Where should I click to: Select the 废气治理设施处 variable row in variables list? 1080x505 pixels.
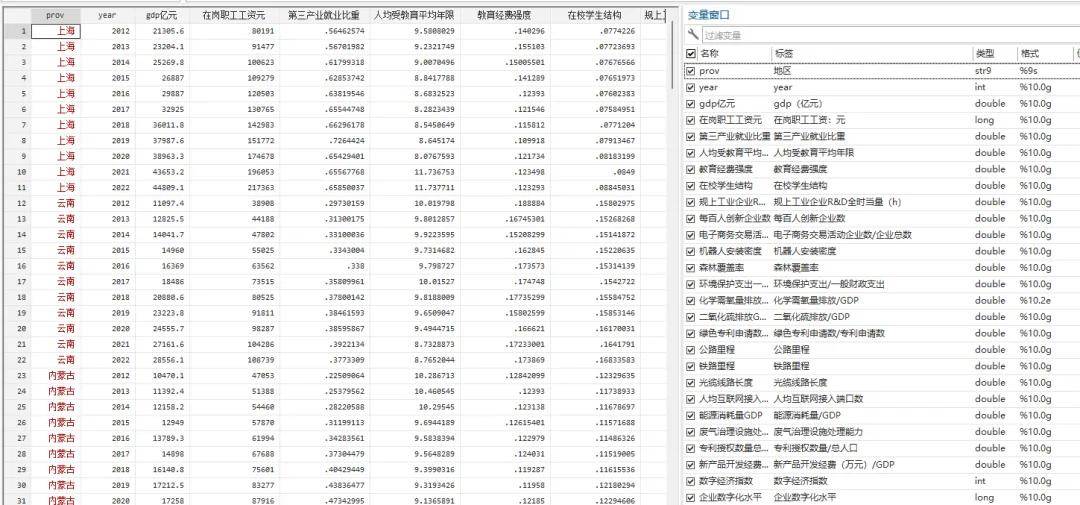pyautogui.click(x=882, y=432)
